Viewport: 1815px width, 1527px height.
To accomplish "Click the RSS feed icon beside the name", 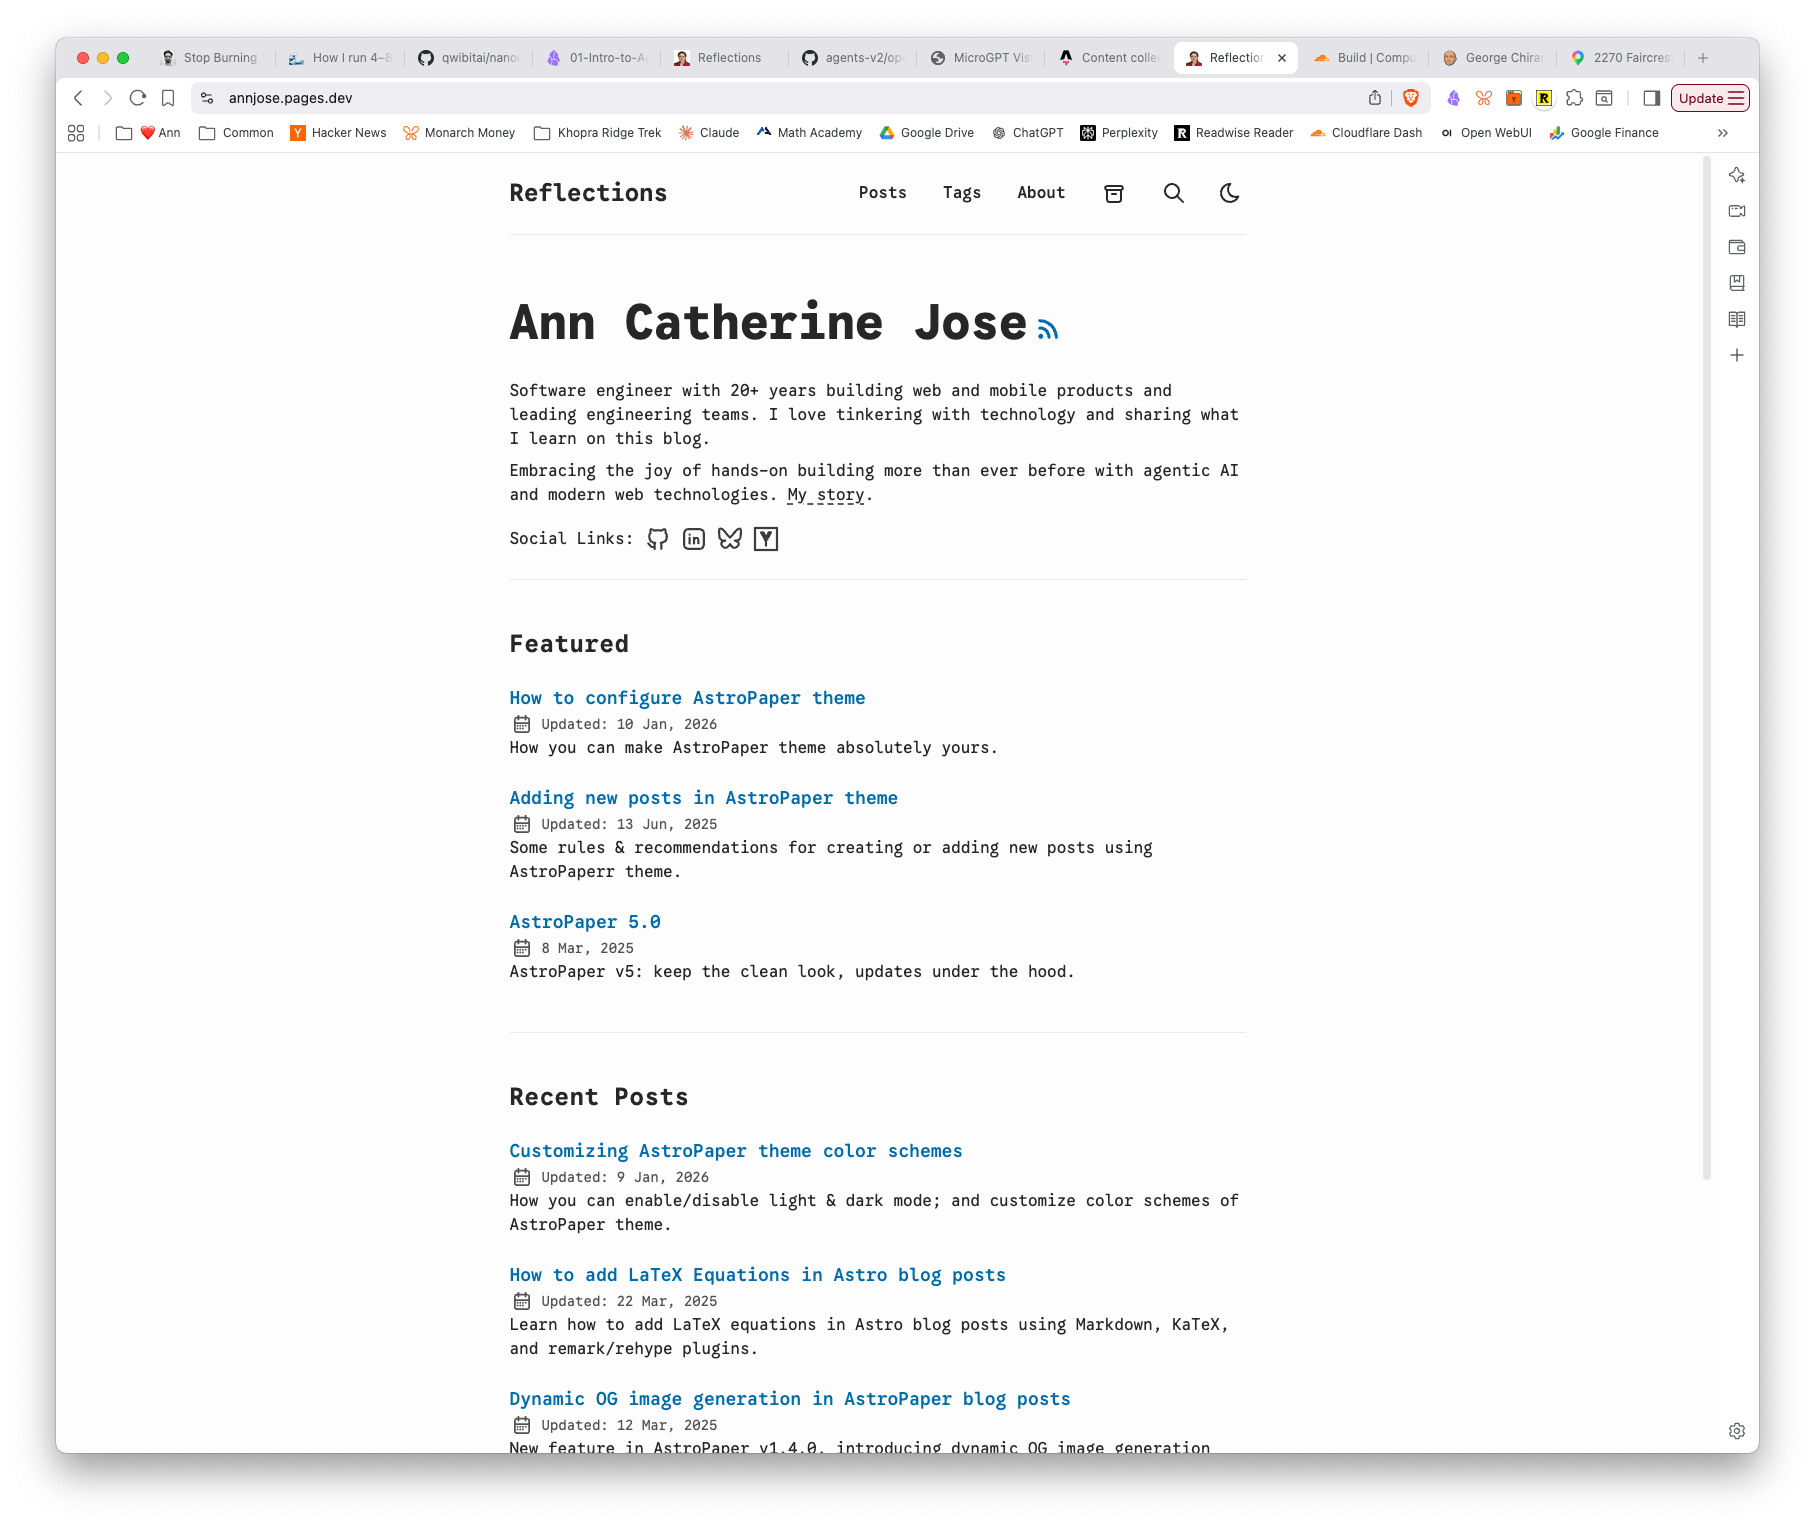I will point(1046,327).
